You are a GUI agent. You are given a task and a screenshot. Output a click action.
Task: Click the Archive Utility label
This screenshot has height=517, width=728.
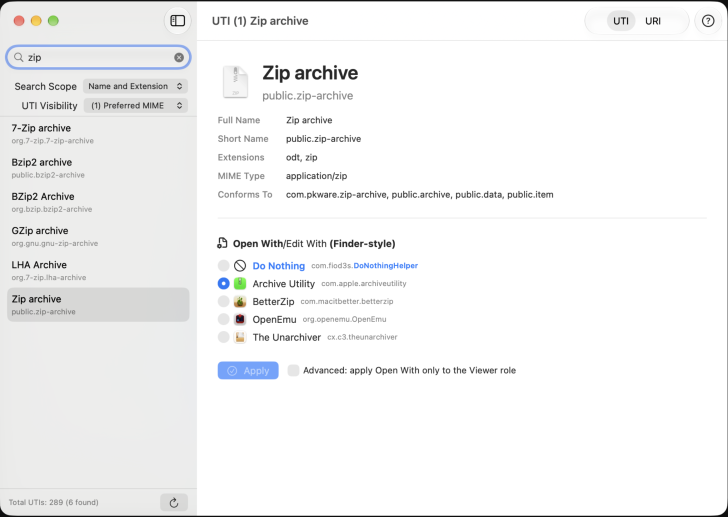284,284
